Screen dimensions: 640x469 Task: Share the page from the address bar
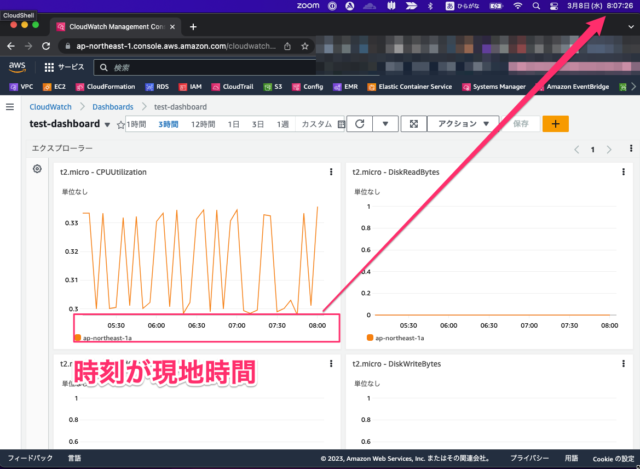[x=287, y=46]
